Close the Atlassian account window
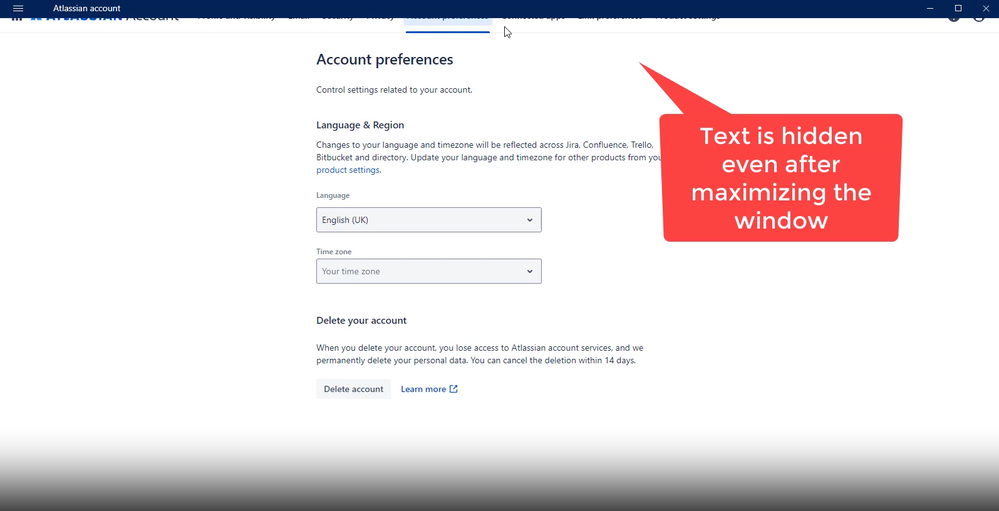 tap(985, 8)
